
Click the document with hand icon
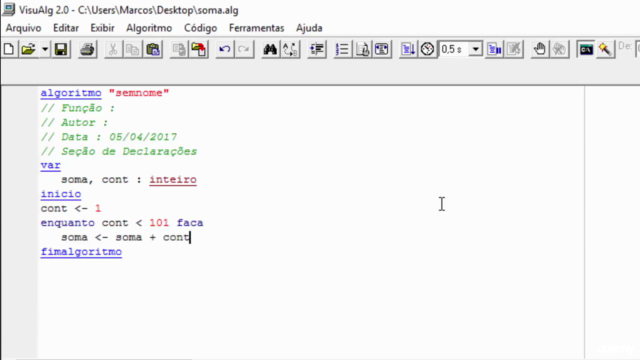pyautogui.click(x=362, y=49)
